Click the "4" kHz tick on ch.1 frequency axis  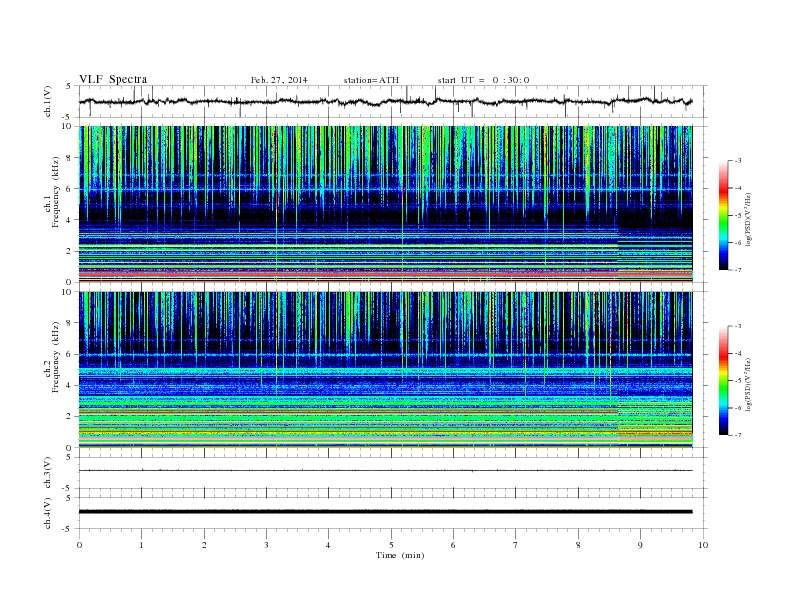tap(70, 220)
